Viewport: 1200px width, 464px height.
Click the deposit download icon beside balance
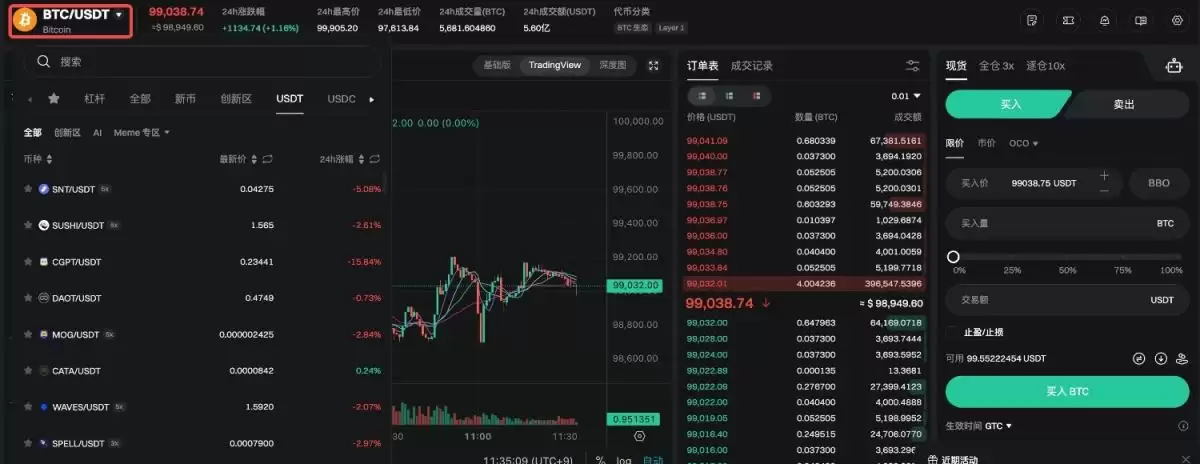coord(1161,358)
